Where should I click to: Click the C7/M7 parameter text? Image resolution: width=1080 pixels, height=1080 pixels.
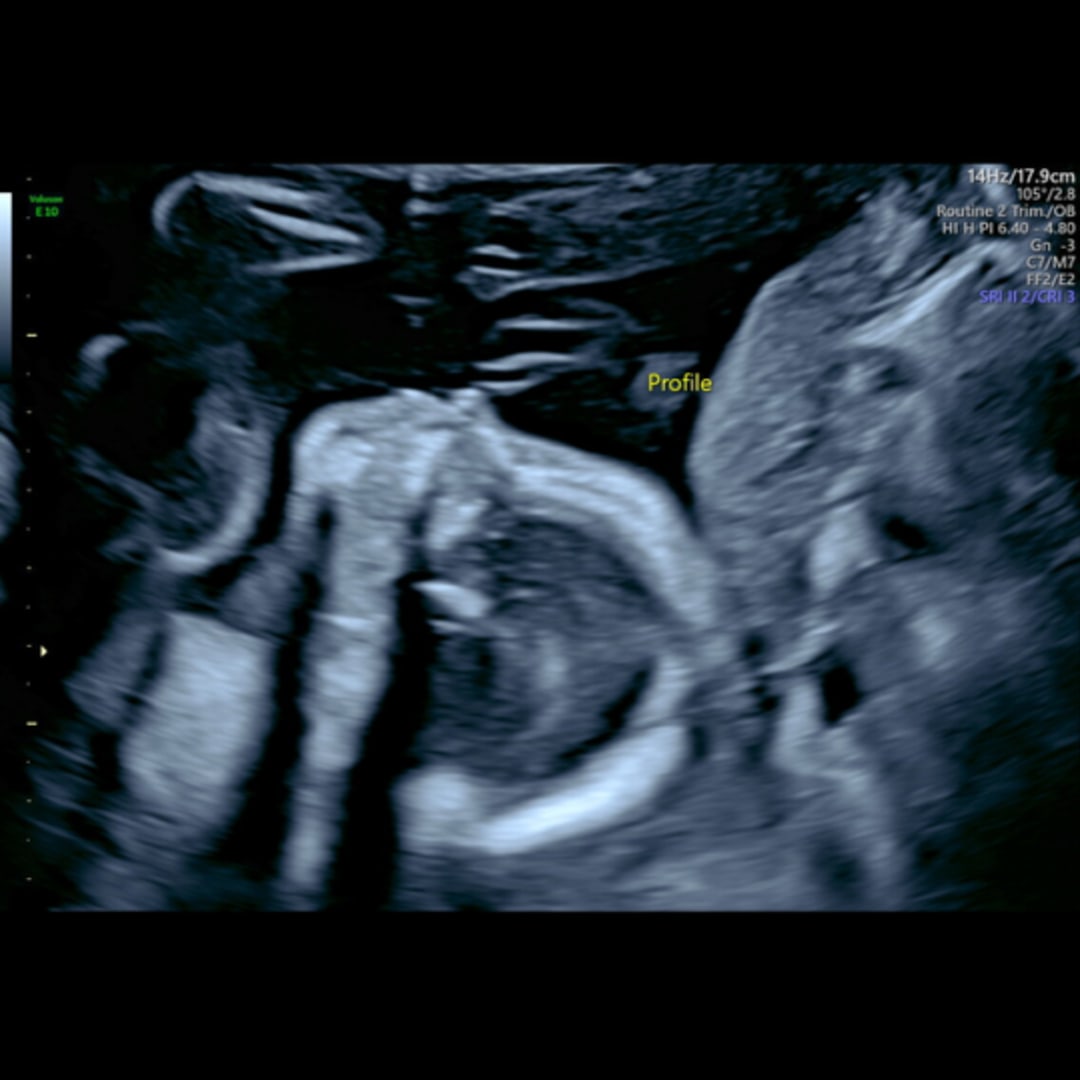pyautogui.click(x=1051, y=262)
